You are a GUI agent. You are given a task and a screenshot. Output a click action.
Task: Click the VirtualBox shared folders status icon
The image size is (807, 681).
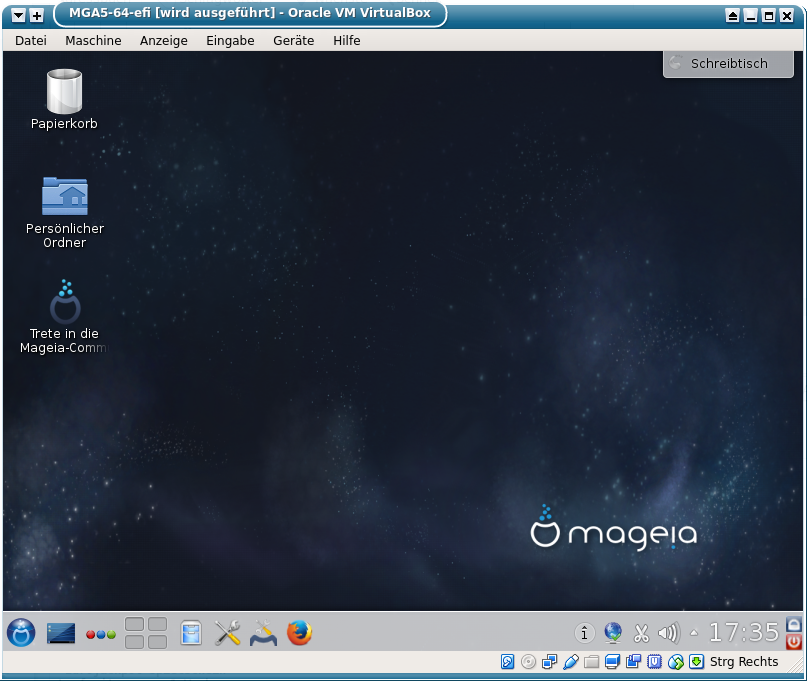click(x=591, y=661)
